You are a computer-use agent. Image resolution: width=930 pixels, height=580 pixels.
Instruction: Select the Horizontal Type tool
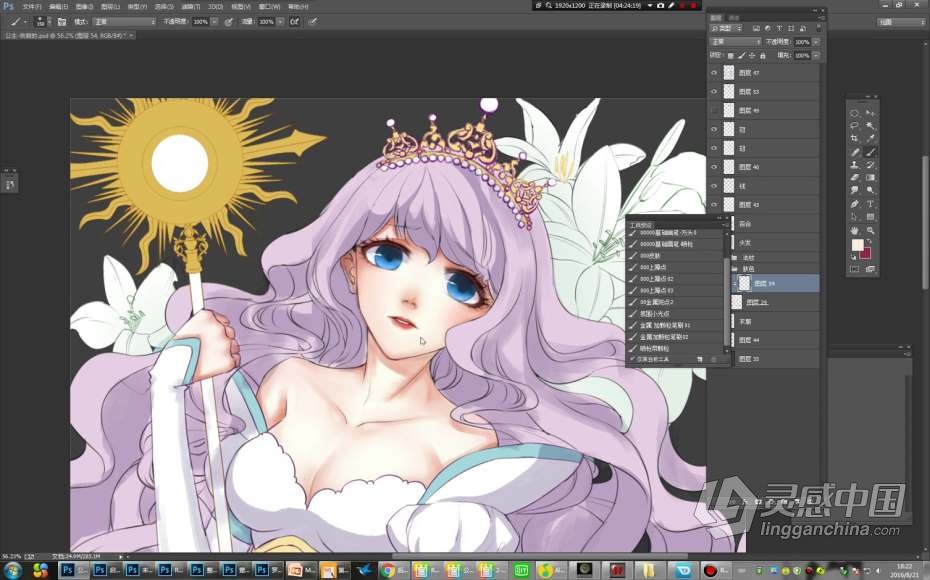point(870,203)
